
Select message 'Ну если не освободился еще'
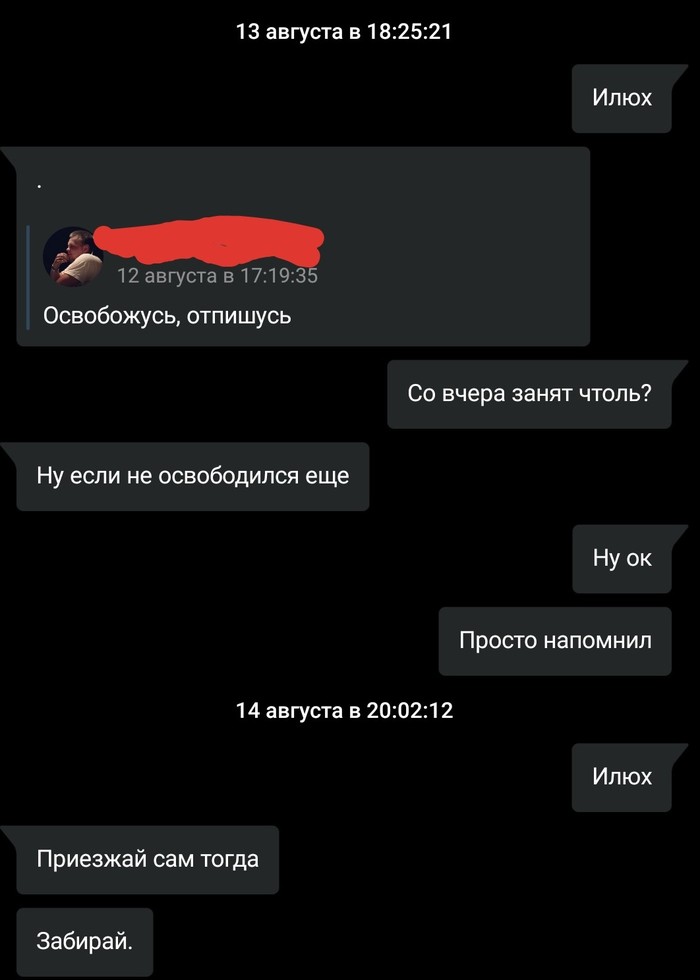pyautogui.click(x=192, y=476)
